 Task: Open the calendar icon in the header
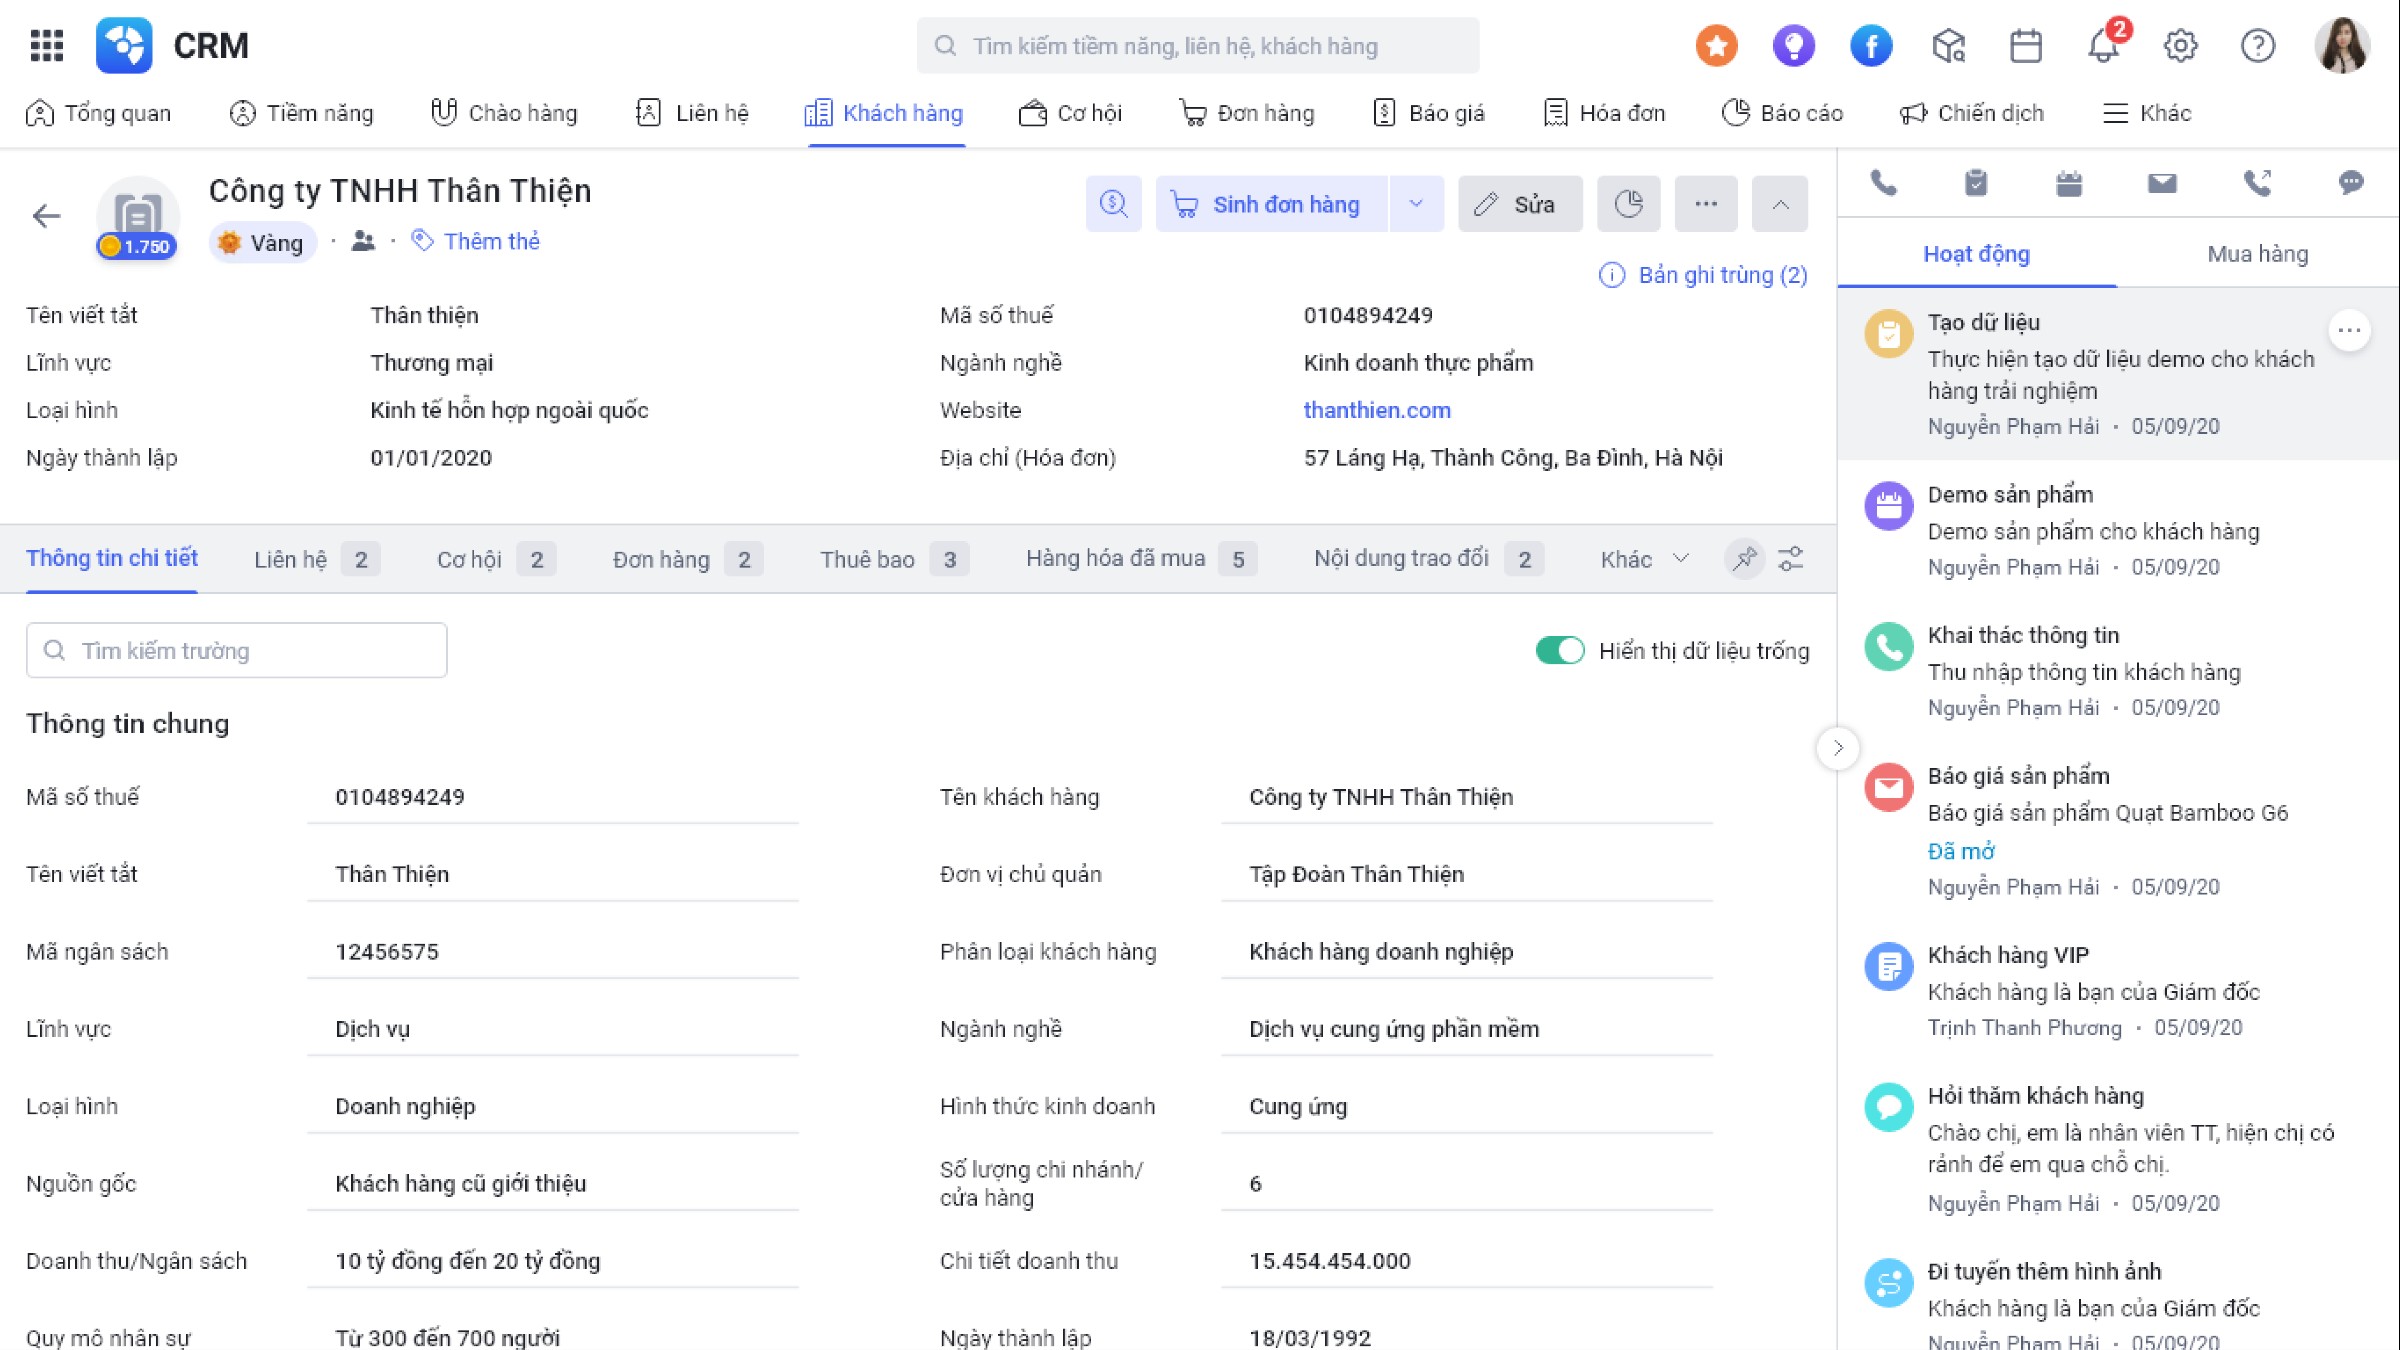click(x=2025, y=46)
